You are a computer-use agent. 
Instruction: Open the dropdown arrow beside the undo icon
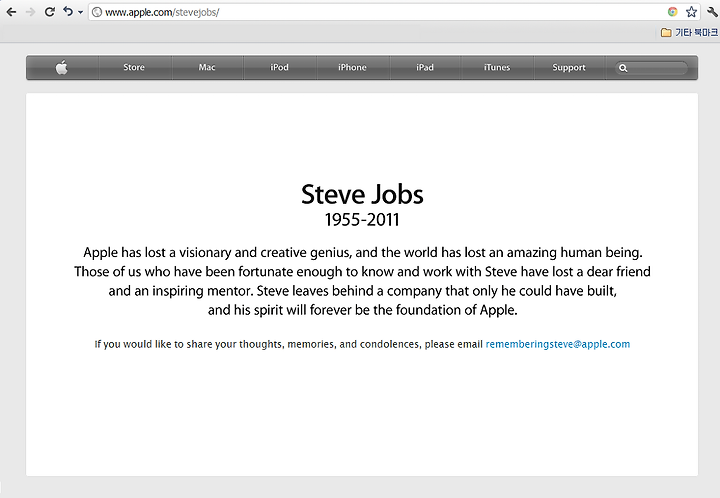tap(80, 12)
